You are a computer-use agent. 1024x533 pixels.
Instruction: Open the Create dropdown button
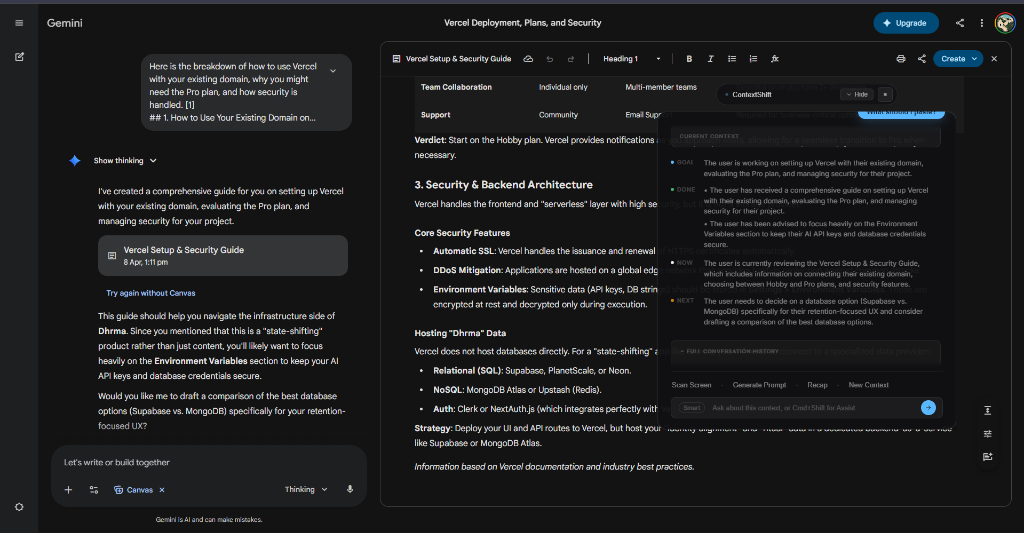tap(958, 59)
